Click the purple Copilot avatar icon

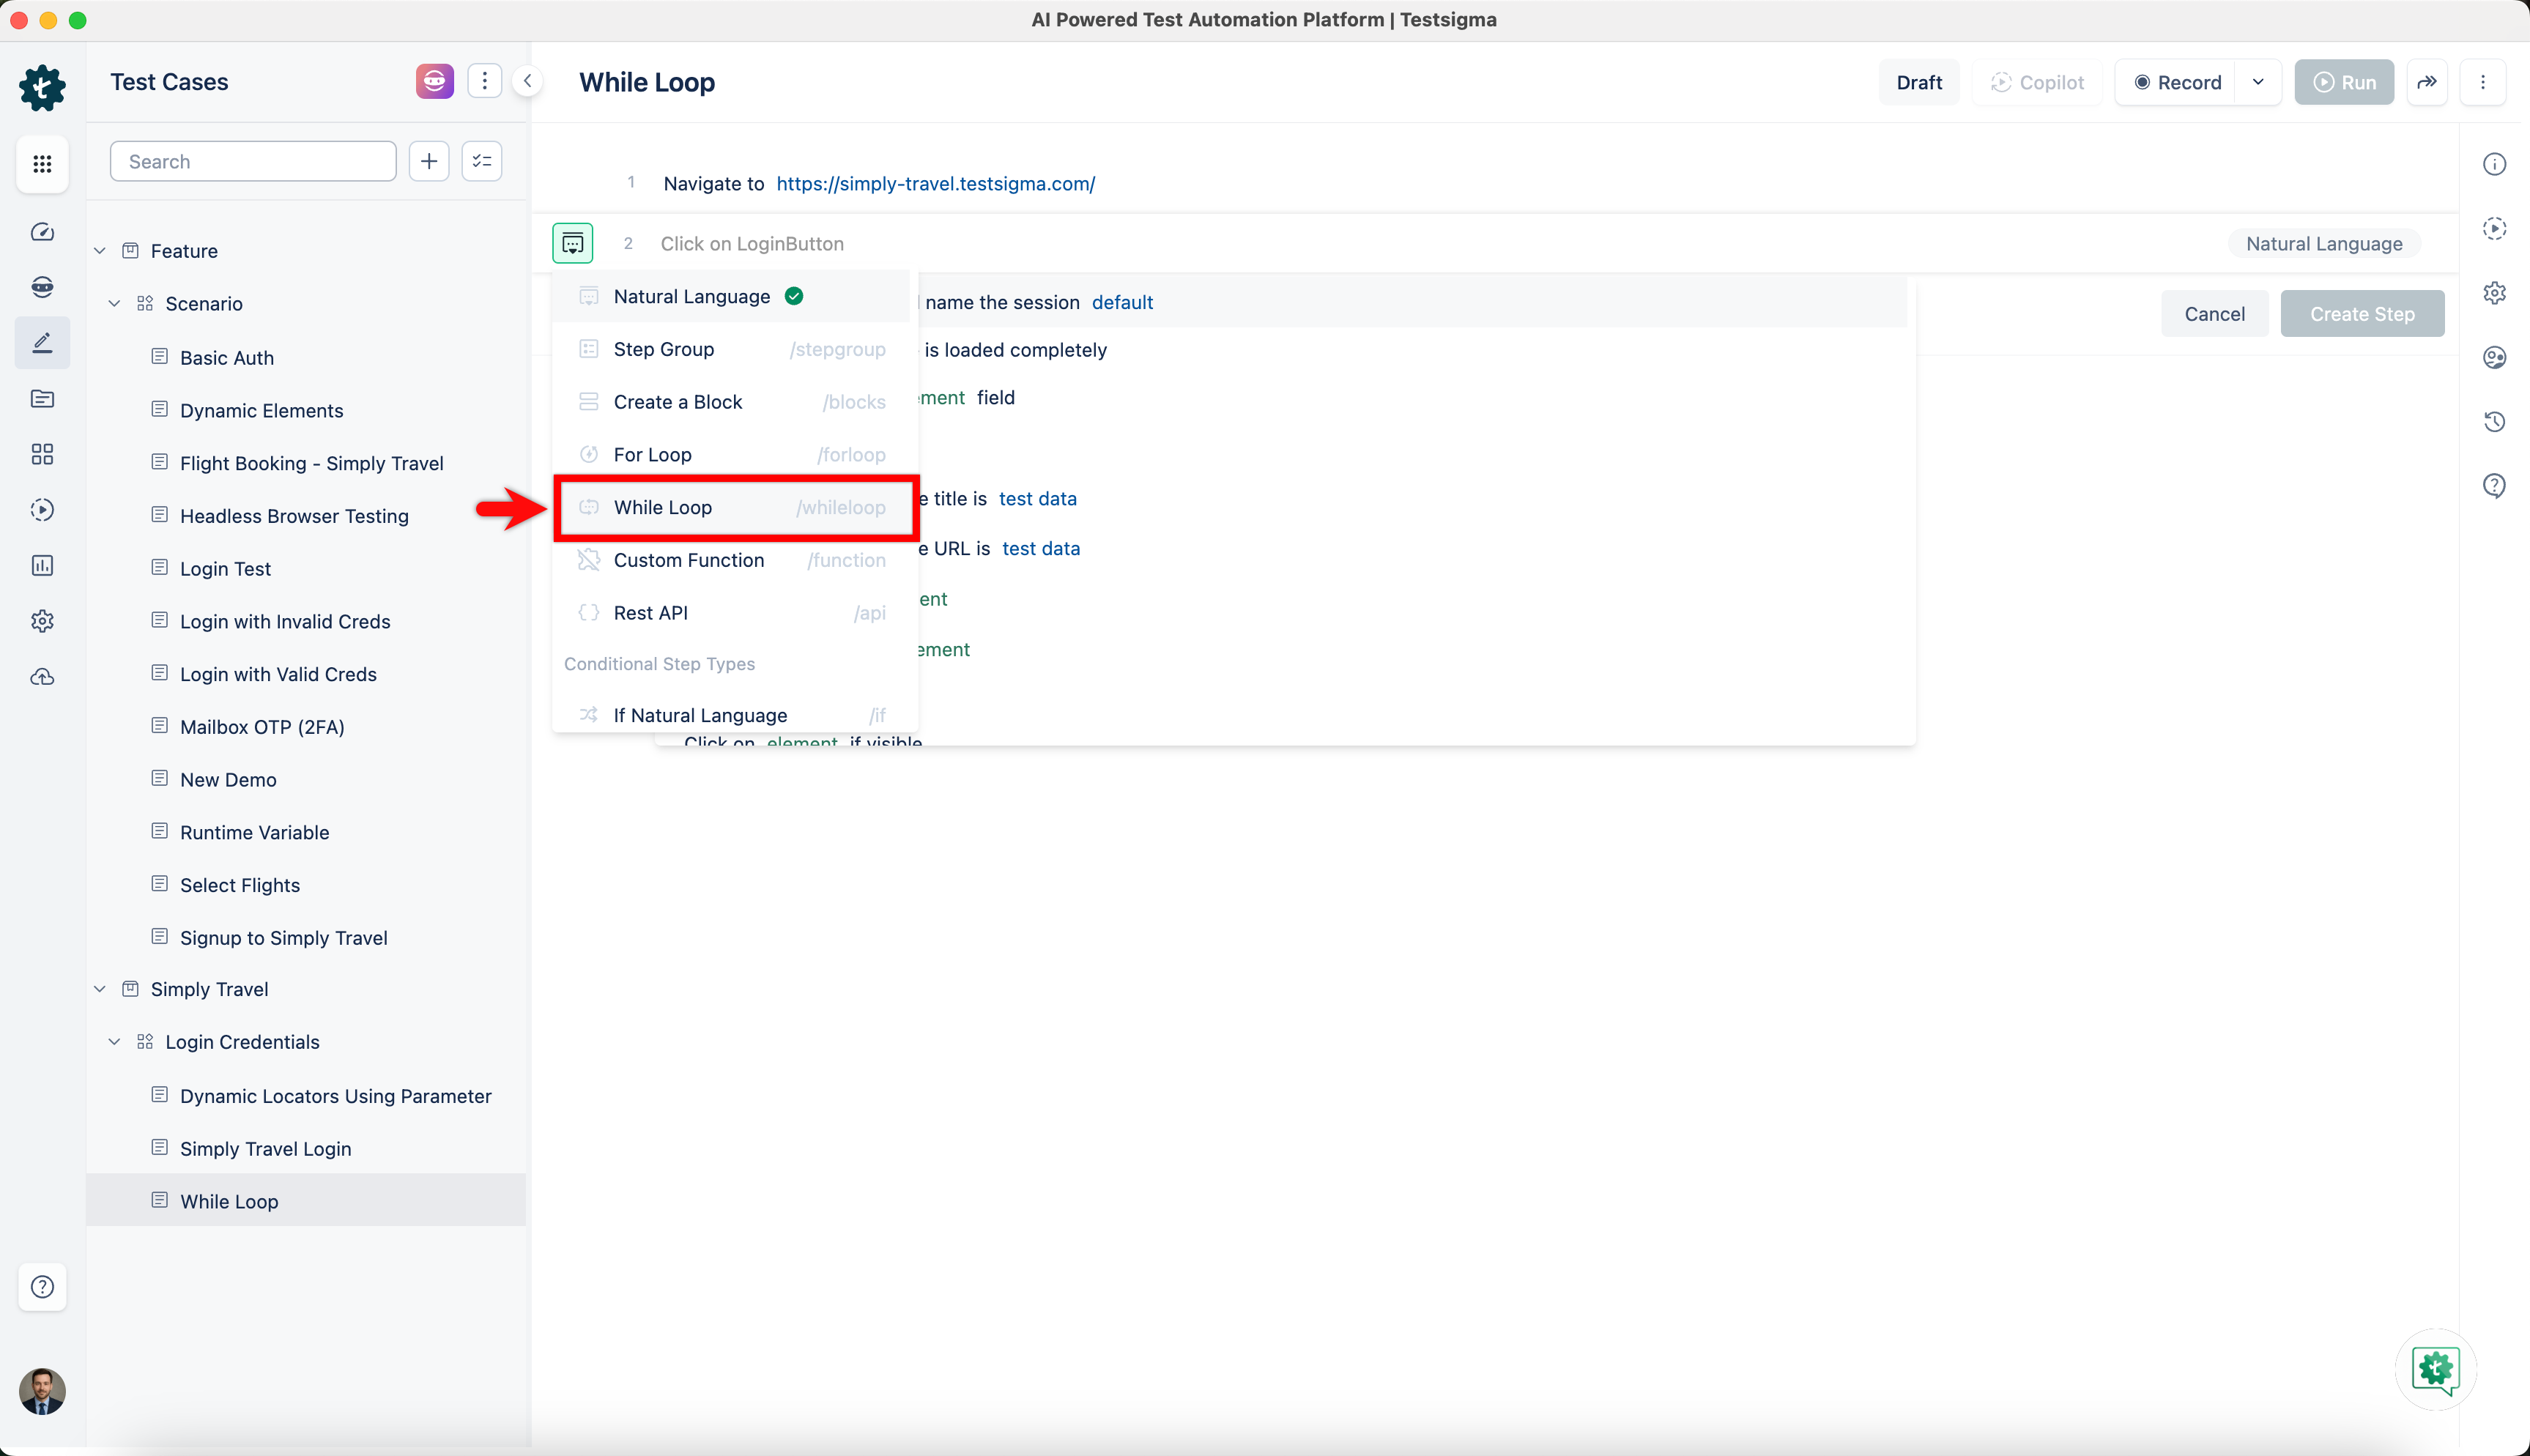434,81
